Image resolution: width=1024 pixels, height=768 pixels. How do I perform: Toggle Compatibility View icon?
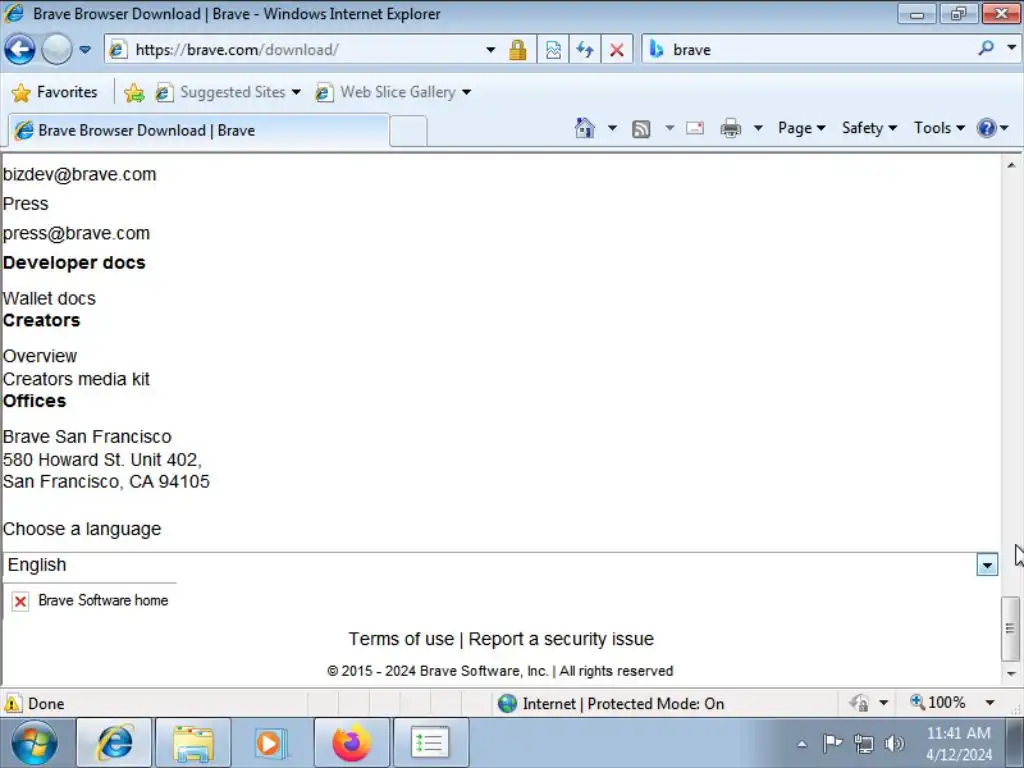pos(553,50)
